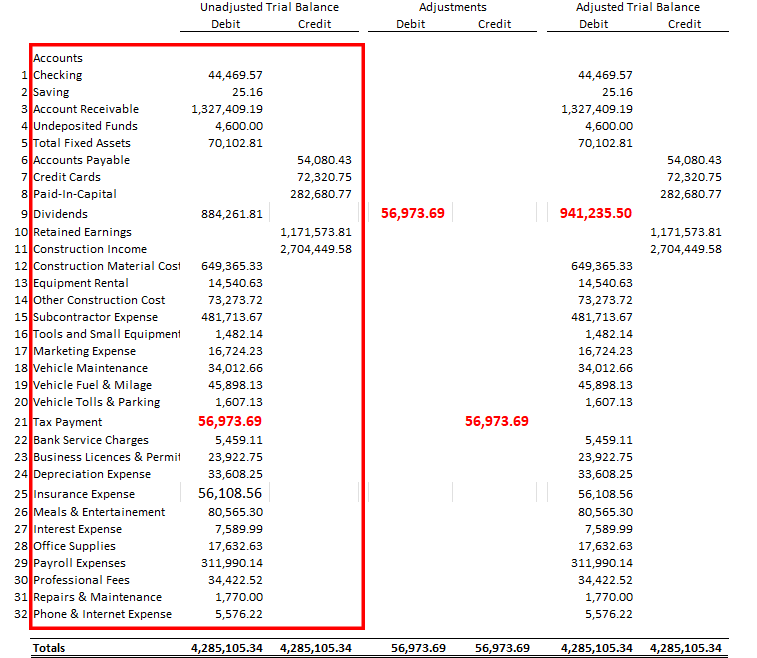Select the Unadjusted Trial Balance header

click(269, 7)
